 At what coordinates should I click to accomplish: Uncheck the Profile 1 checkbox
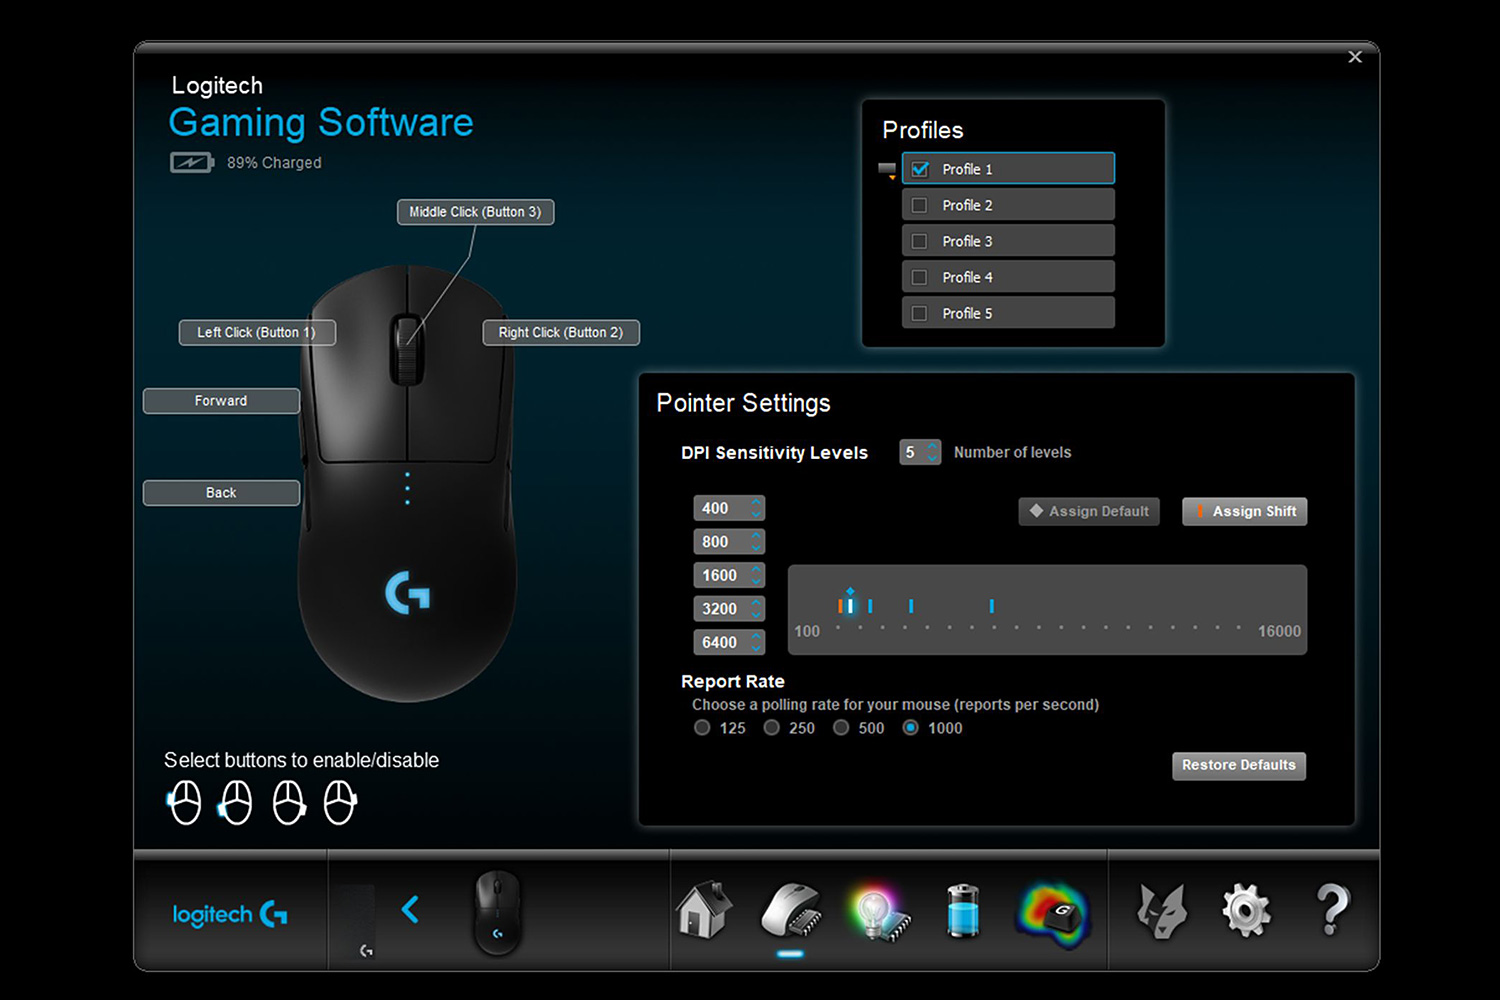click(x=920, y=169)
